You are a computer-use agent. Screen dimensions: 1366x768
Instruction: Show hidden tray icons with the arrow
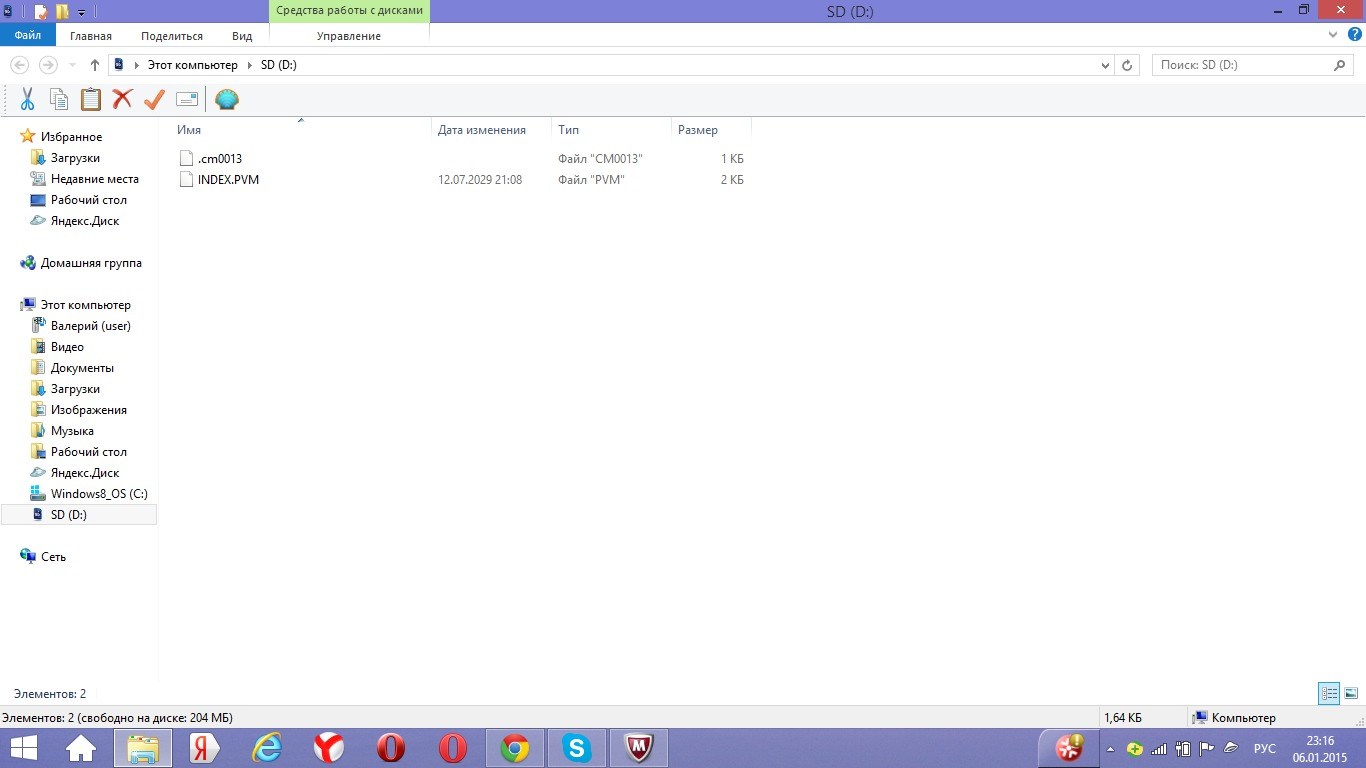point(1110,748)
